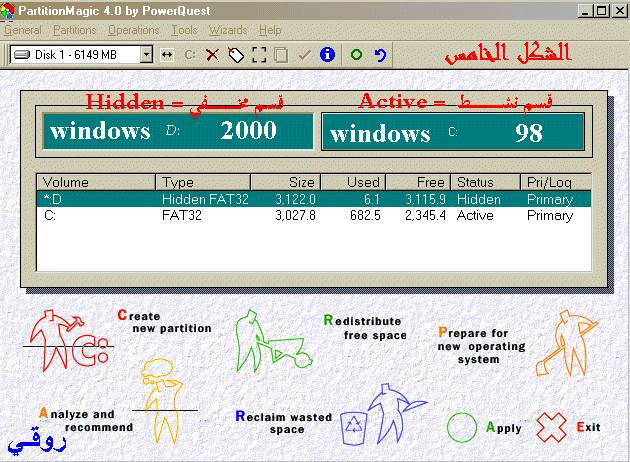Click the Status column header
This screenshot has height=462, width=630.
(485, 182)
